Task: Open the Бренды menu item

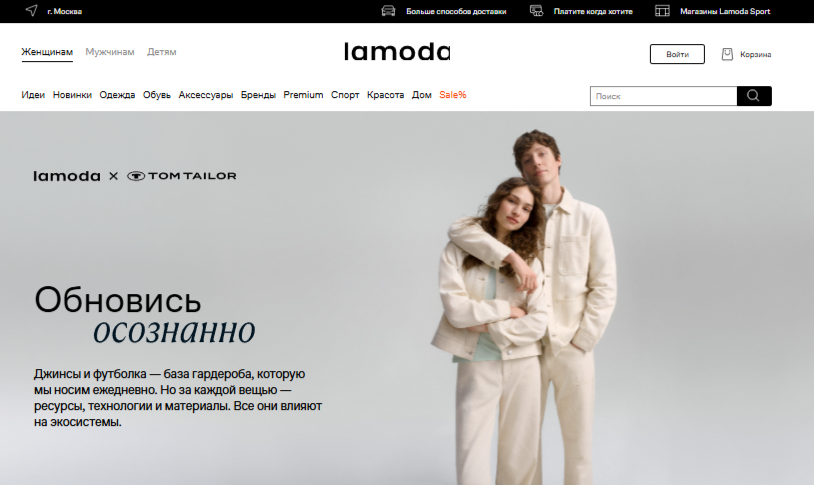Action: point(258,95)
